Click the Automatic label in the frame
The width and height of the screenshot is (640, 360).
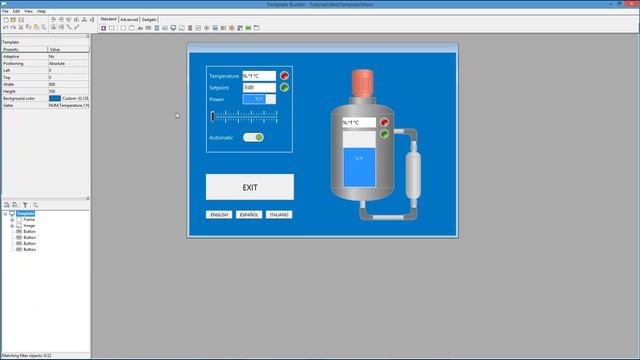click(x=221, y=138)
